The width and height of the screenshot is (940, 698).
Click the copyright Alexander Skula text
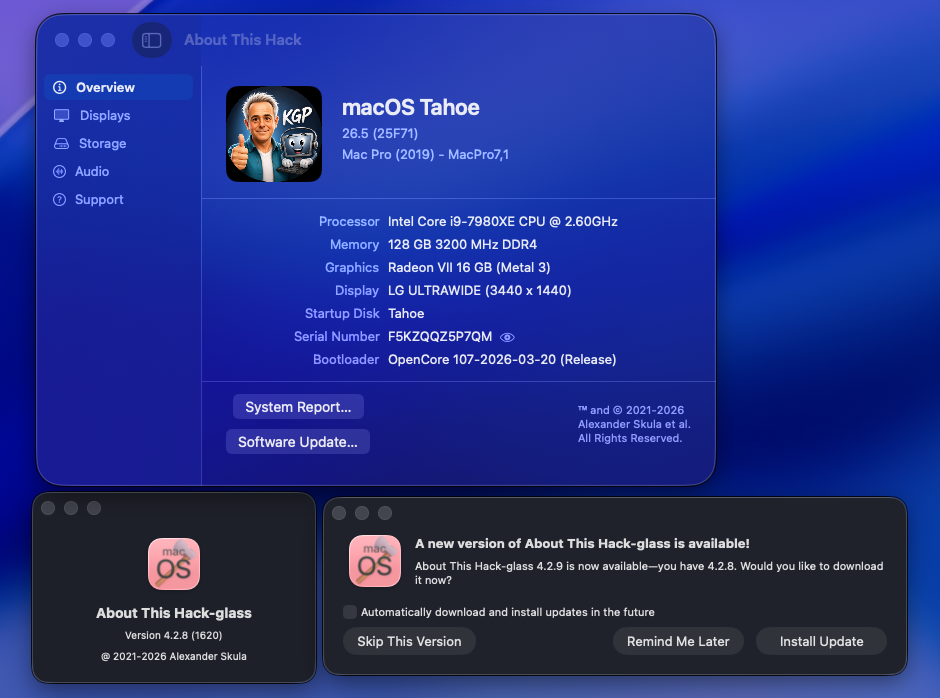click(634, 424)
